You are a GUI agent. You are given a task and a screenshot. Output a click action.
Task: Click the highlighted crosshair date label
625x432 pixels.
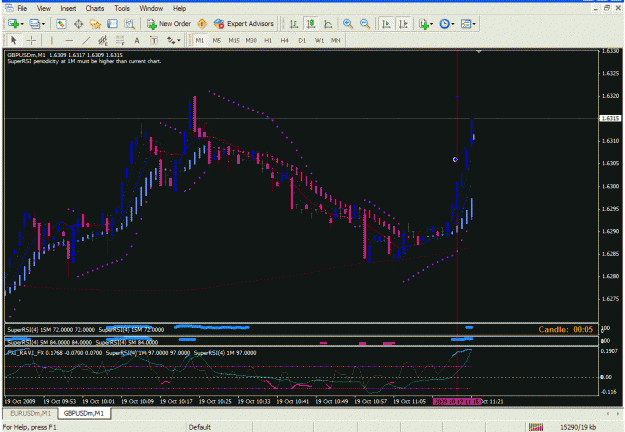coord(457,401)
